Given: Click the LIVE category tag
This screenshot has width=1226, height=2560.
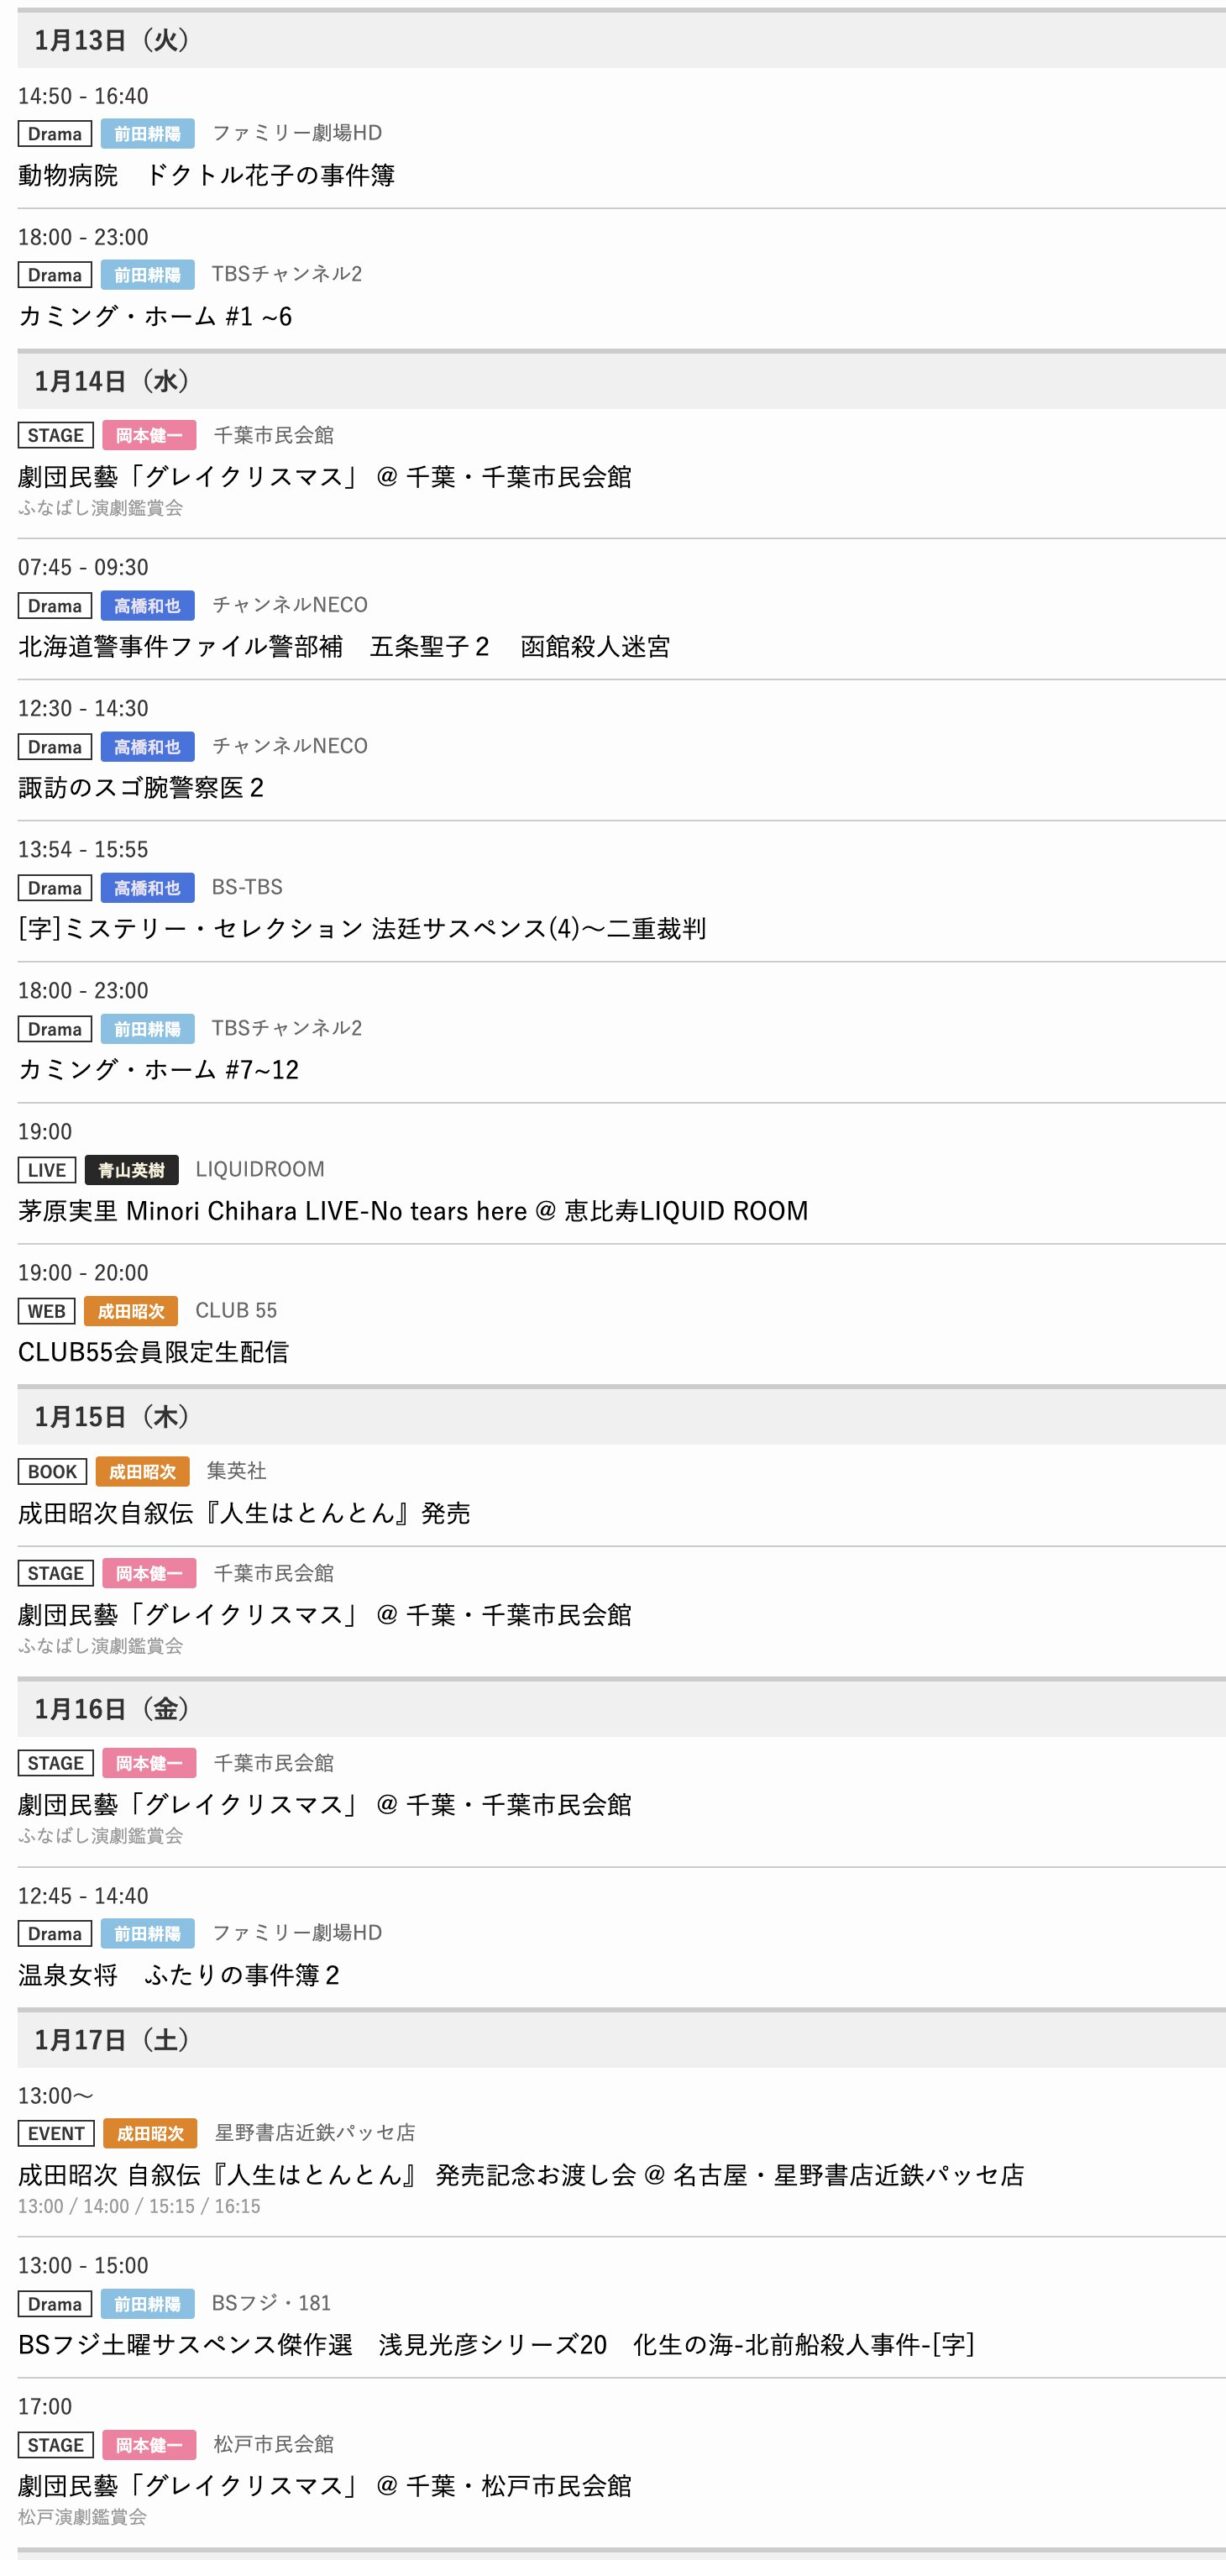Looking at the screenshot, I should pyautogui.click(x=46, y=1170).
